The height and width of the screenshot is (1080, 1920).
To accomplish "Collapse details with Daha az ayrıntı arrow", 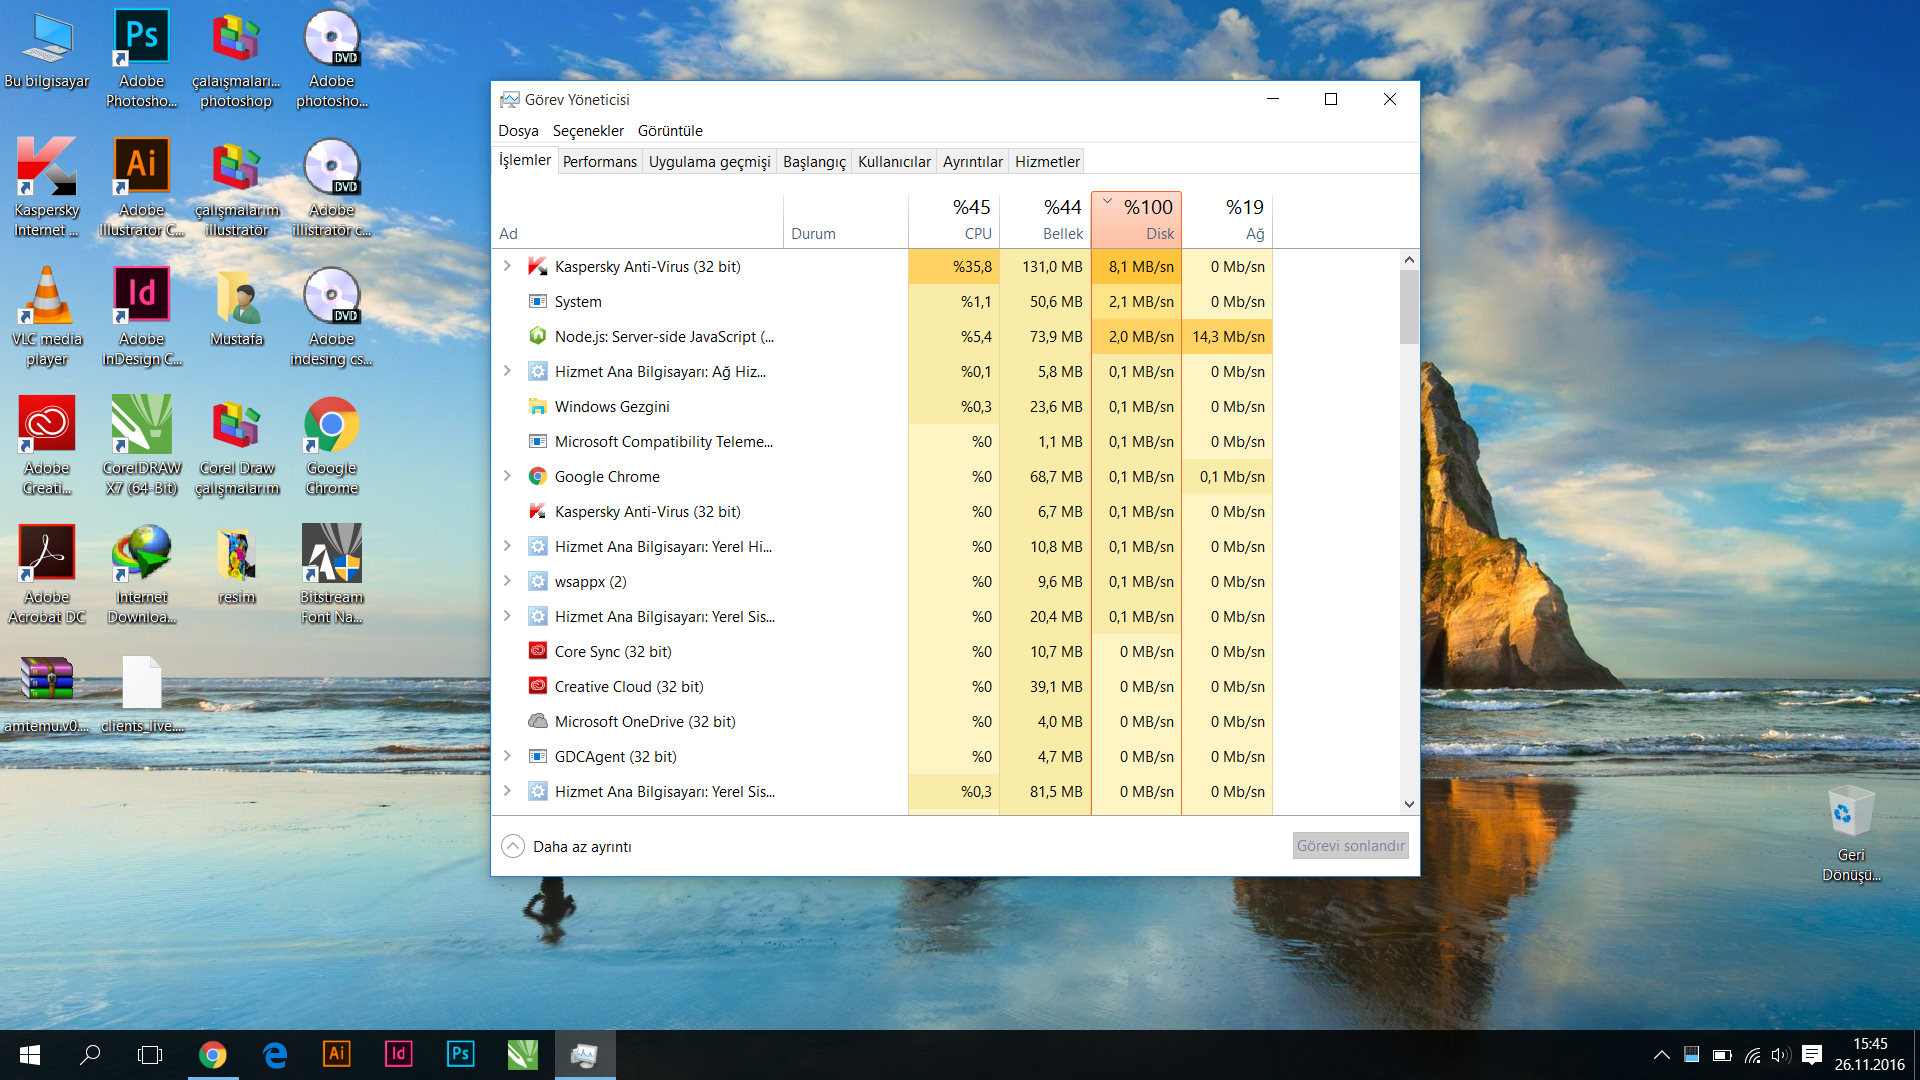I will [512, 846].
